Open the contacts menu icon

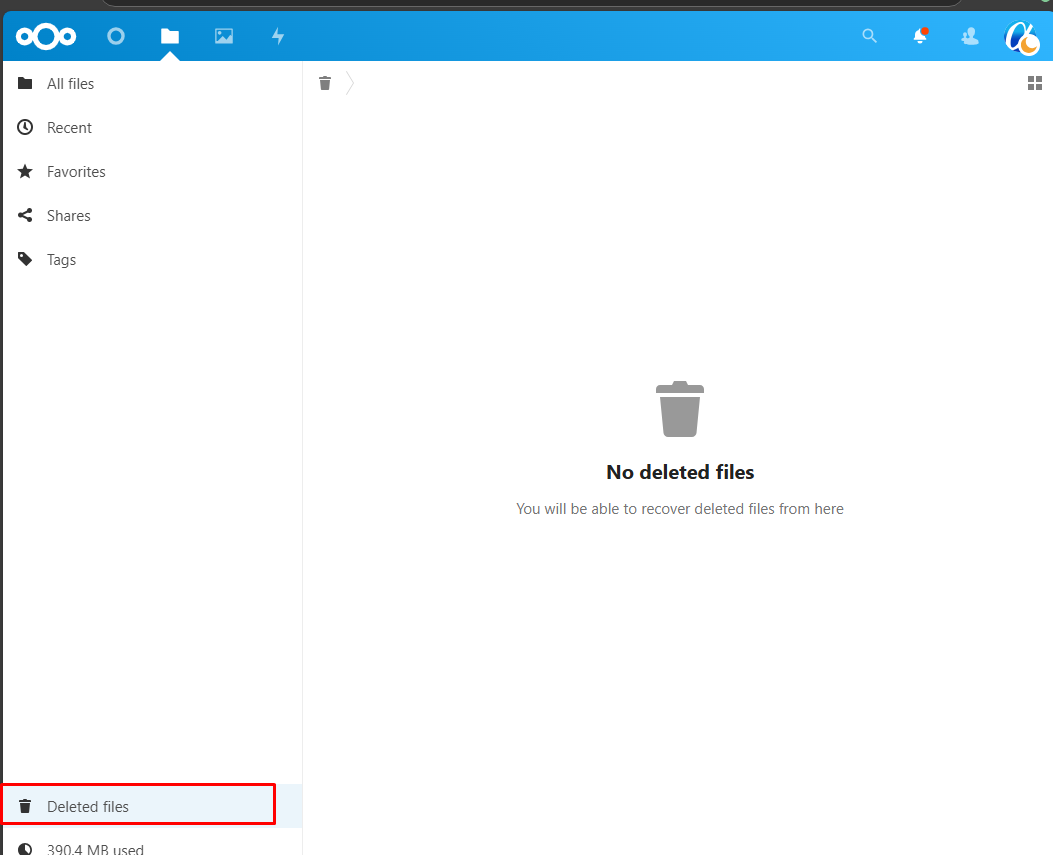pyautogui.click(x=969, y=37)
